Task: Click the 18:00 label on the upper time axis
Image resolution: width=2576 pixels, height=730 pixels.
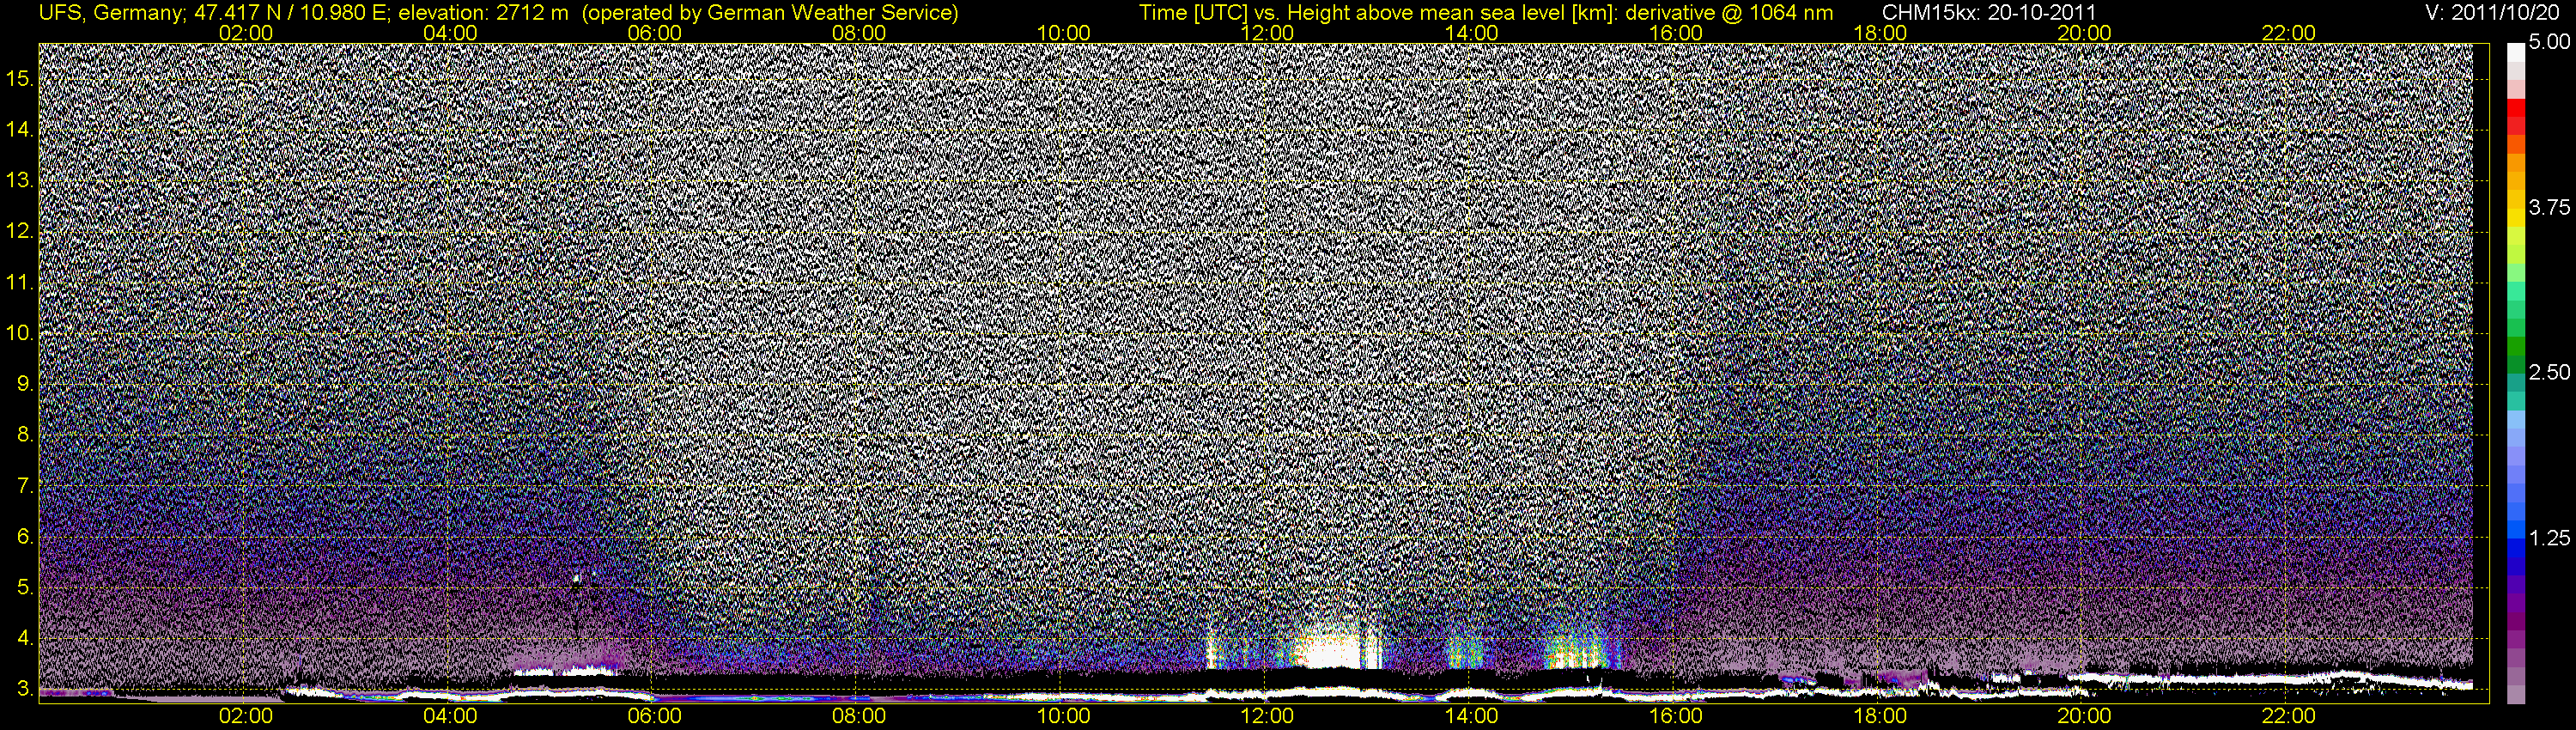Action: [1880, 33]
